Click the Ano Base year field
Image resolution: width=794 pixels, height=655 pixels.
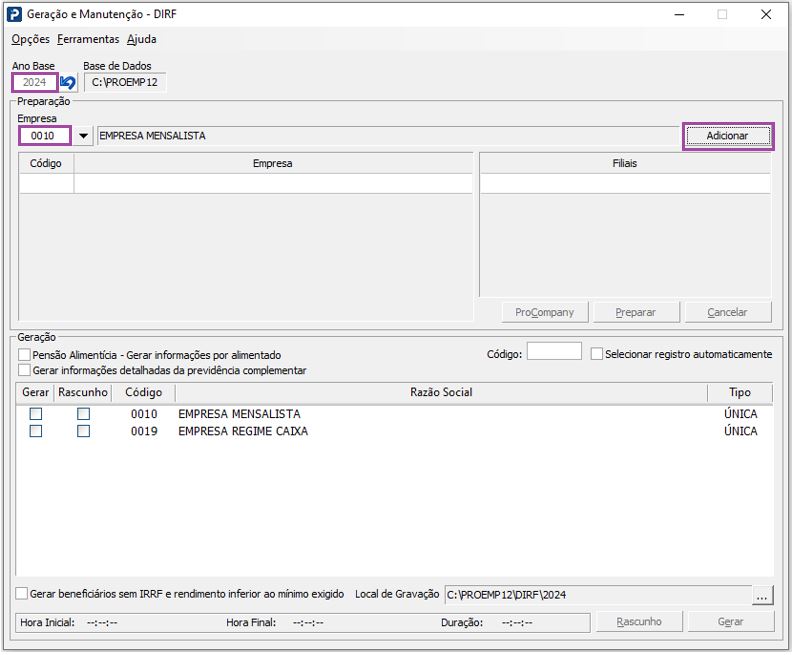34,82
